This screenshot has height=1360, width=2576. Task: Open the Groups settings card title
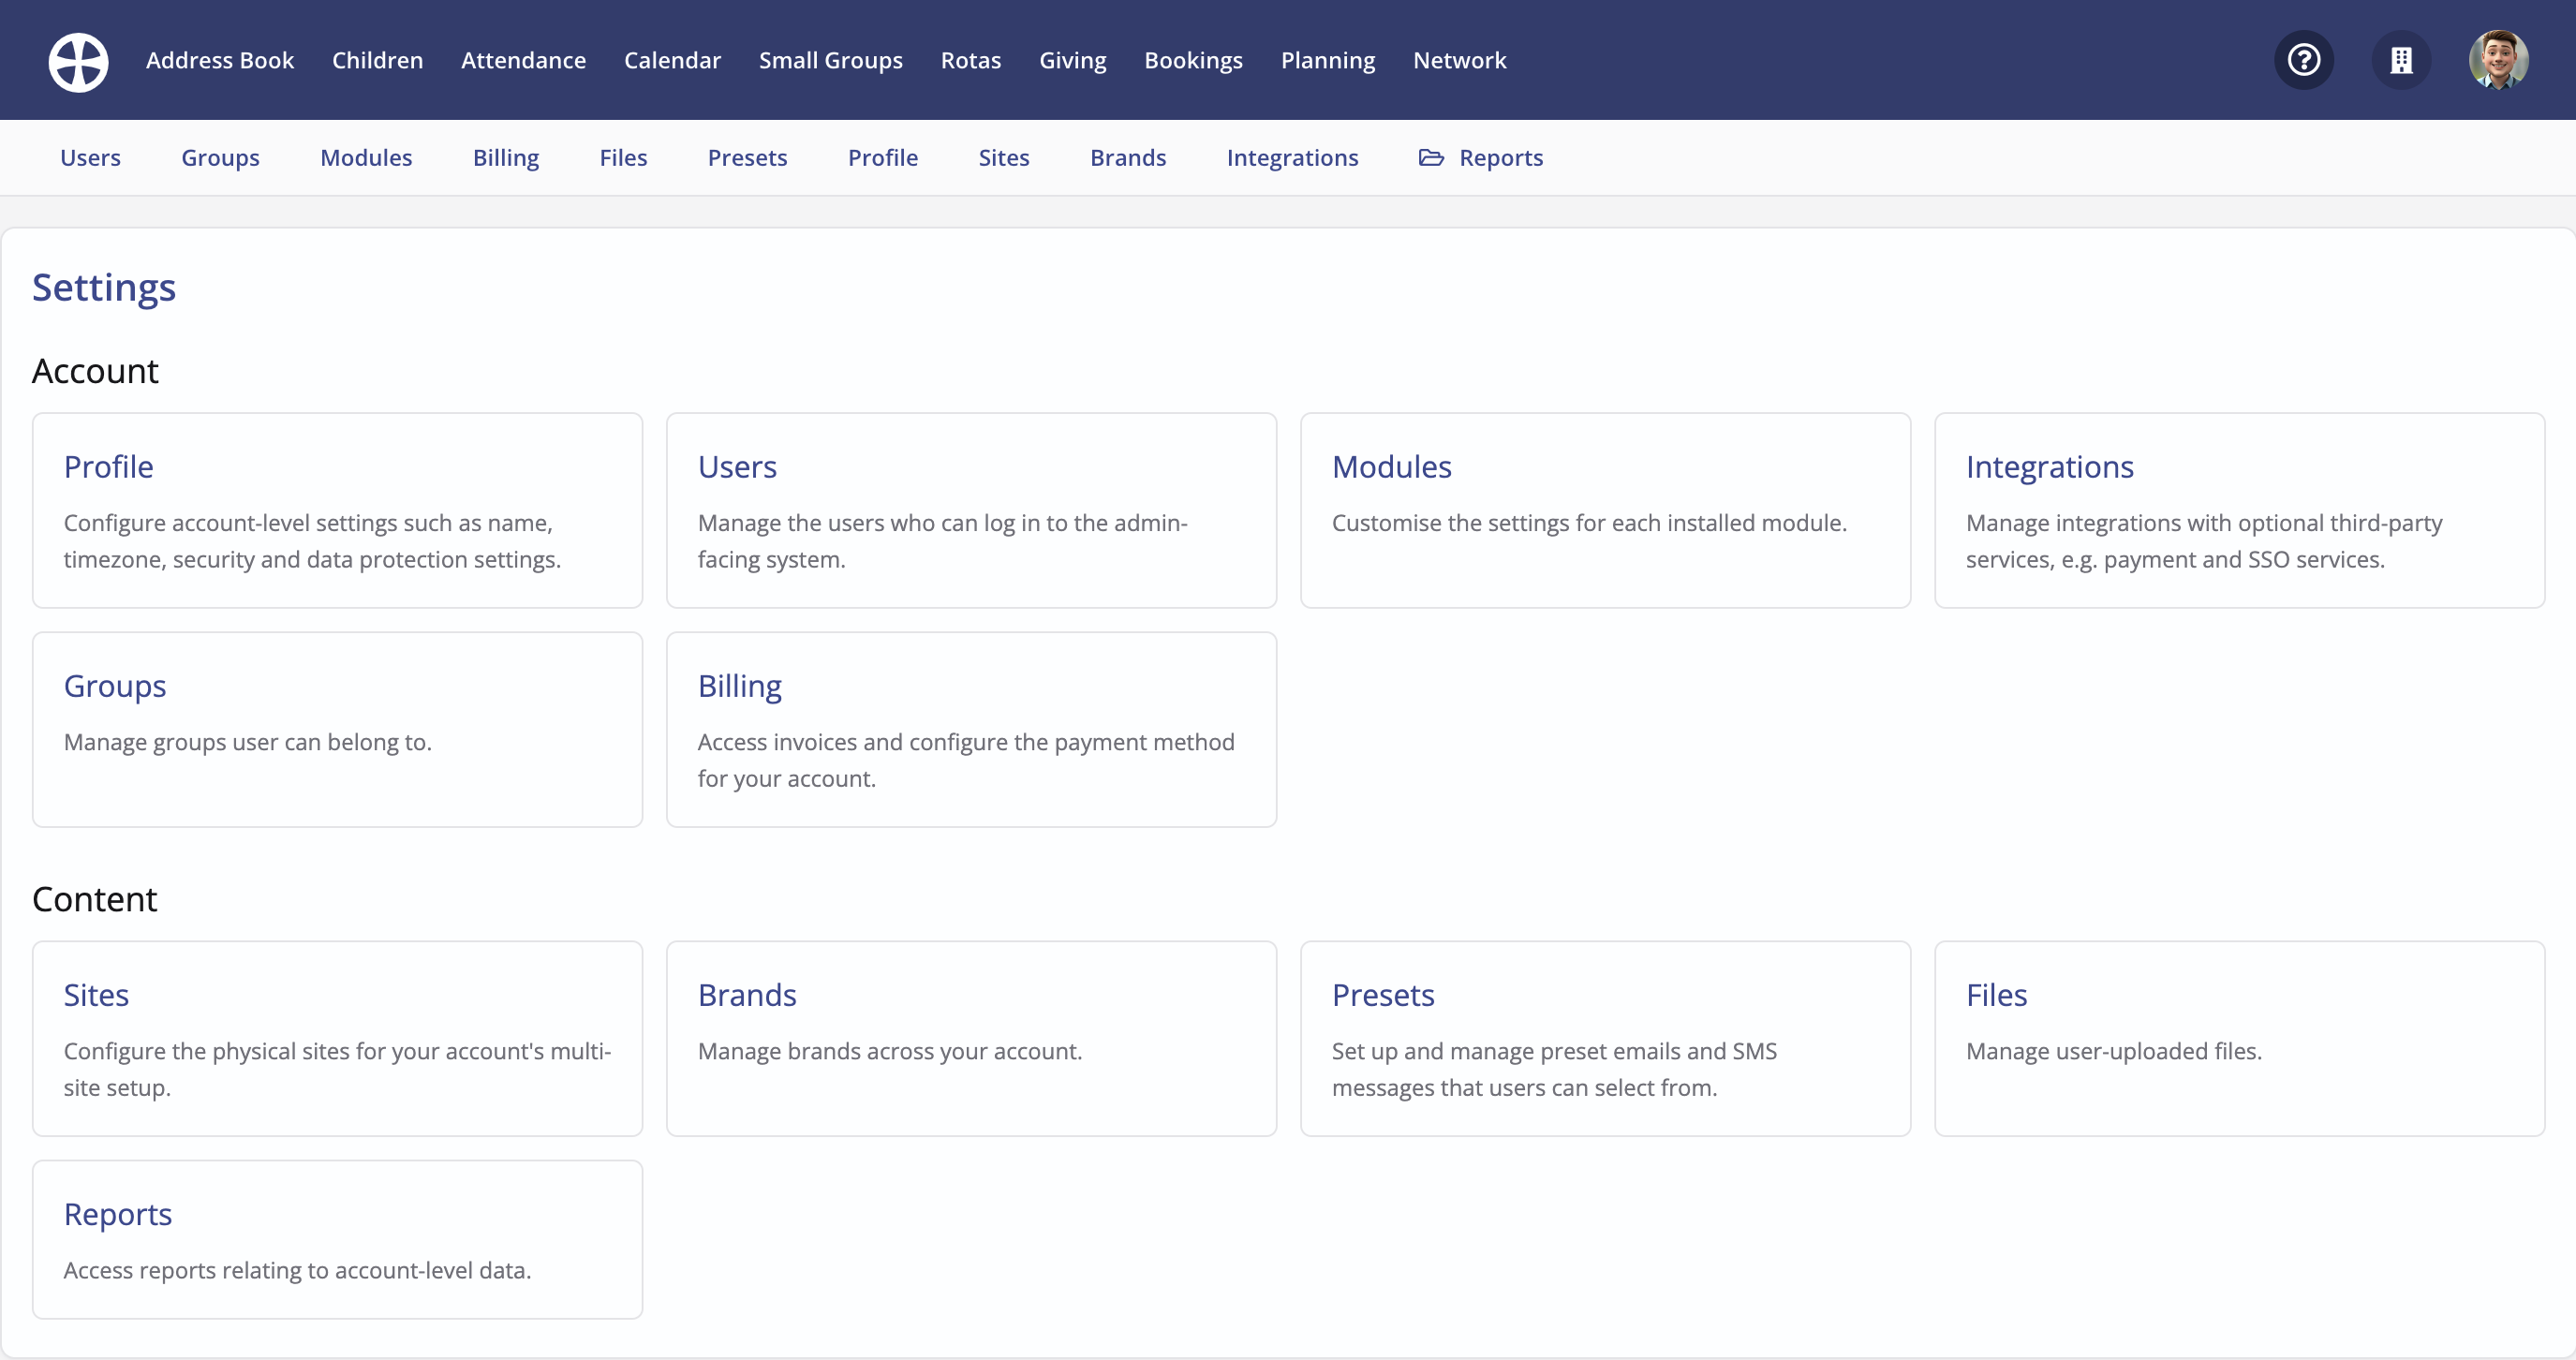(115, 686)
